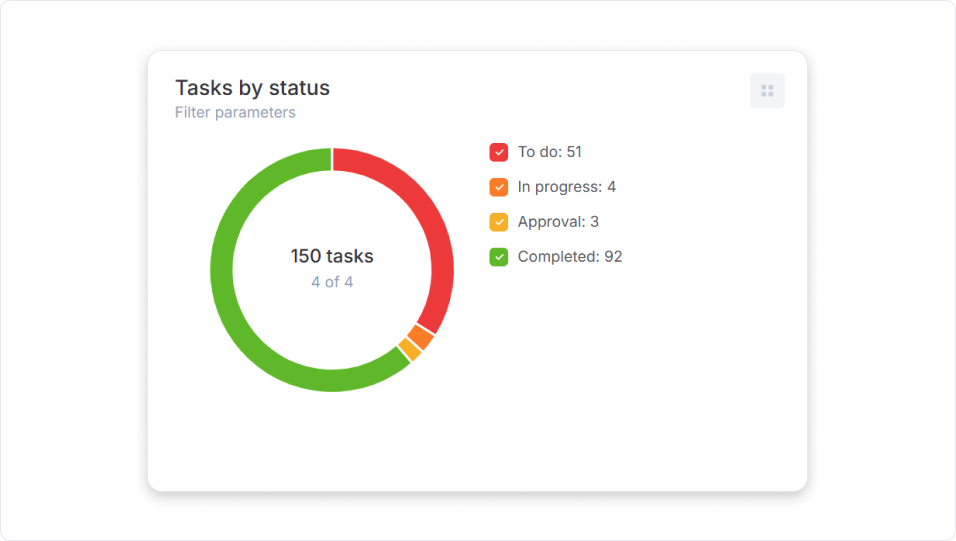
Task: Click the small orange In progress segment
Action: [422, 337]
